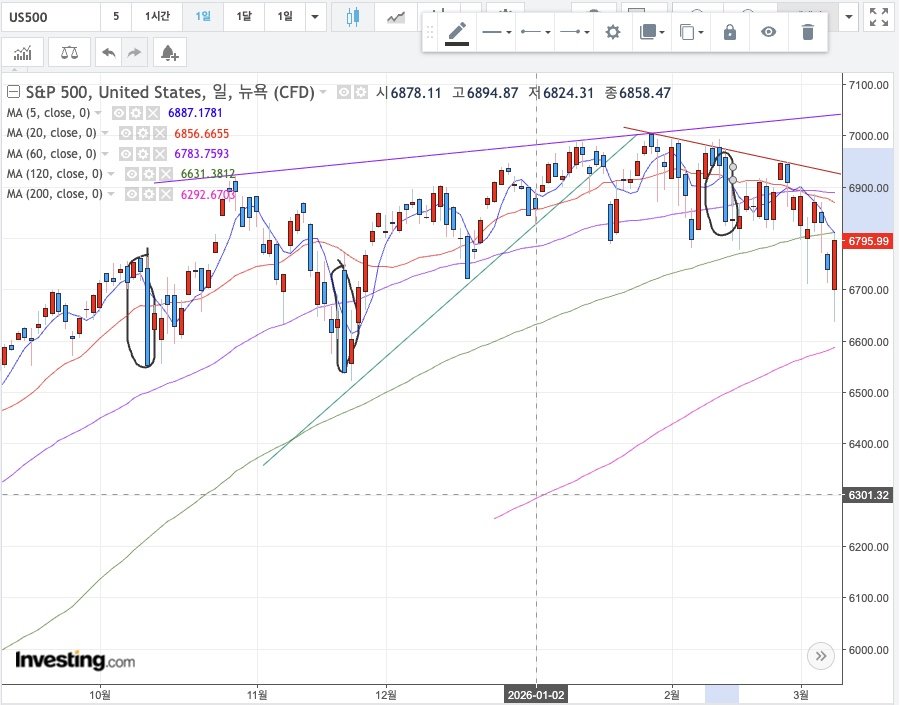The width and height of the screenshot is (901, 705).
Task: Click the MA 5 value 6887.1781
Action: click(195, 113)
